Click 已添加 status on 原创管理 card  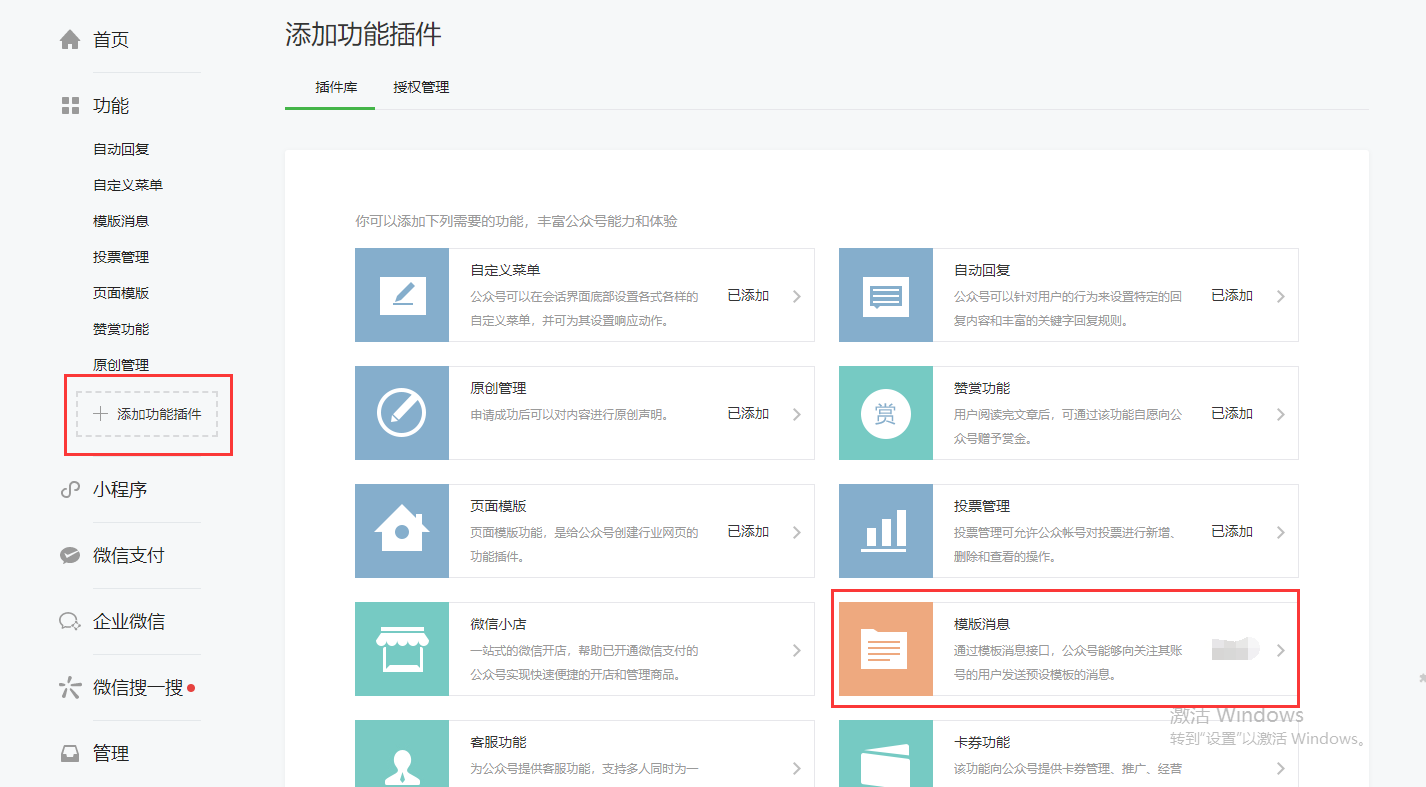748,414
